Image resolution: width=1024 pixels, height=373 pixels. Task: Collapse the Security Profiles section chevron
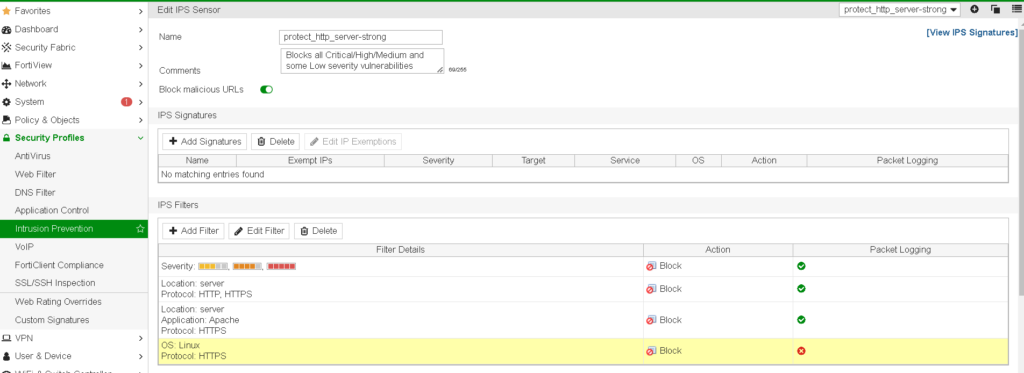tap(141, 138)
